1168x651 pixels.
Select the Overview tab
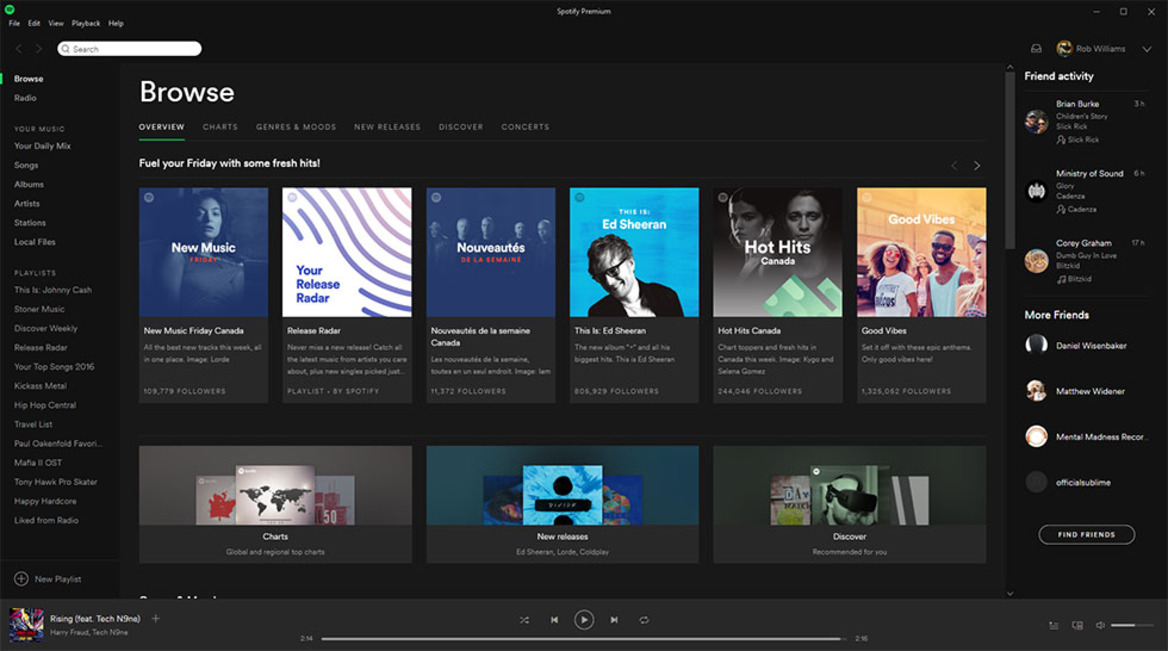click(162, 127)
